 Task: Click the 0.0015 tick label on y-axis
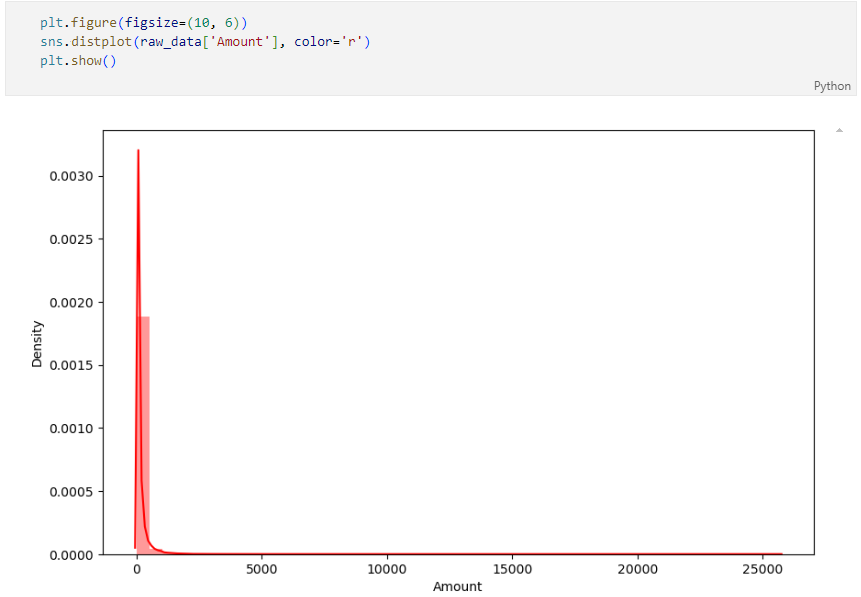click(x=71, y=366)
